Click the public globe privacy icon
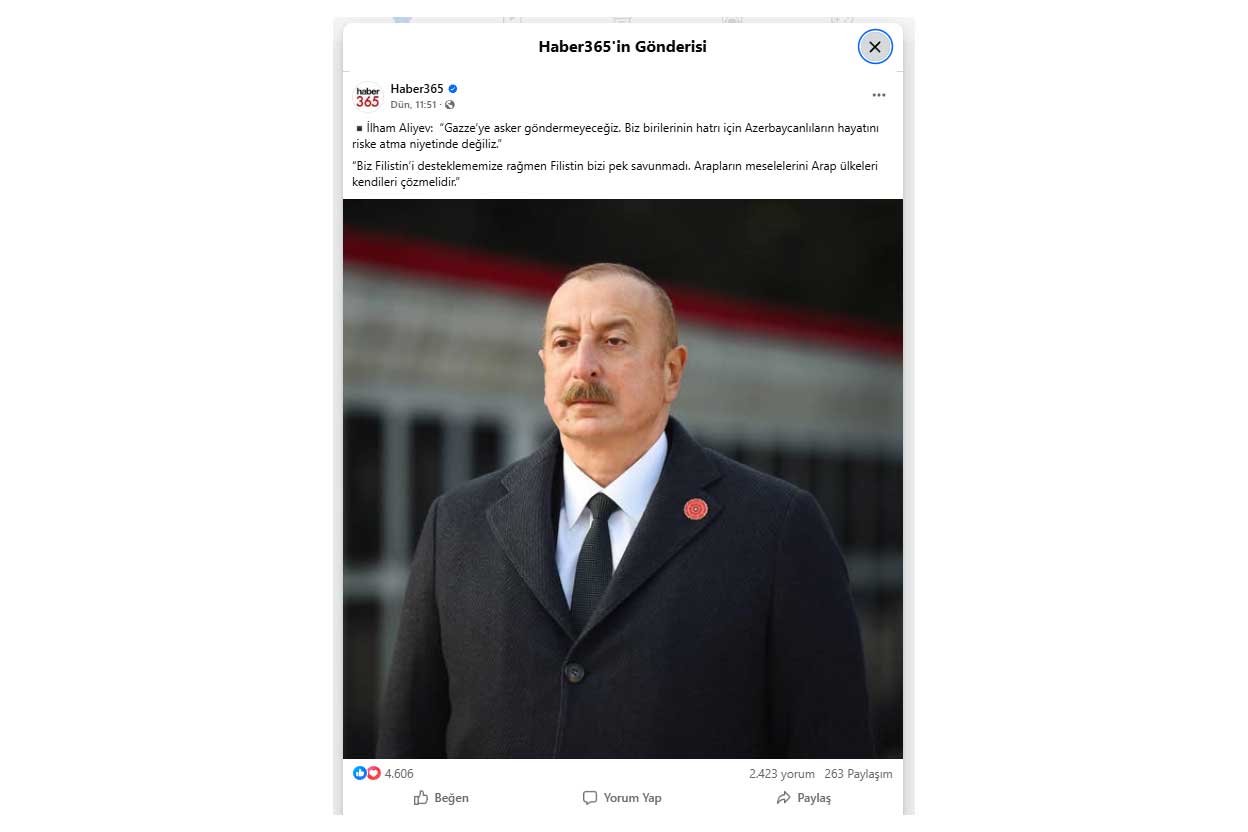This screenshot has height=832, width=1248. point(450,104)
